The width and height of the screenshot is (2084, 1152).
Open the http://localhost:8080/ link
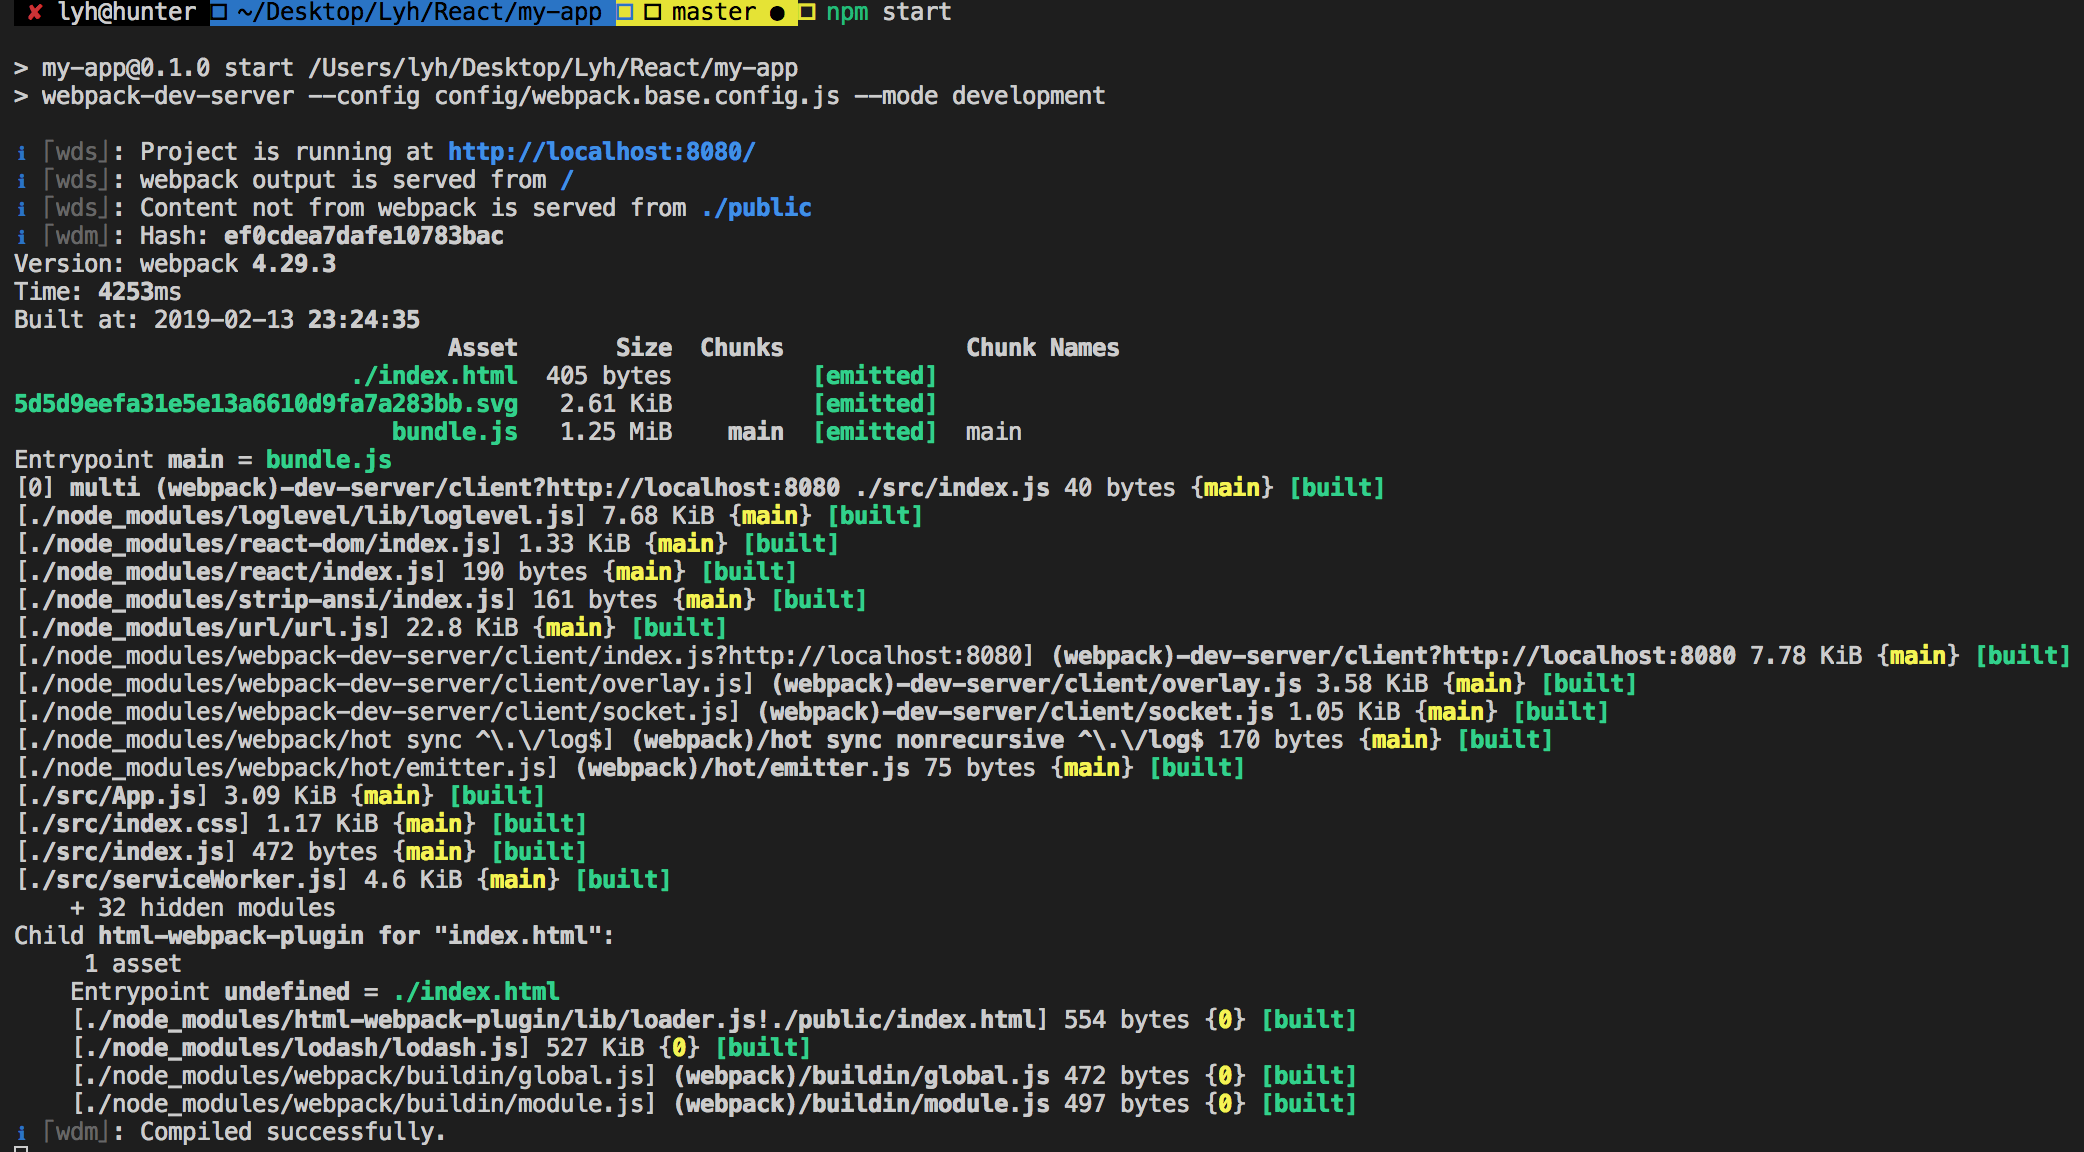coord(601,152)
